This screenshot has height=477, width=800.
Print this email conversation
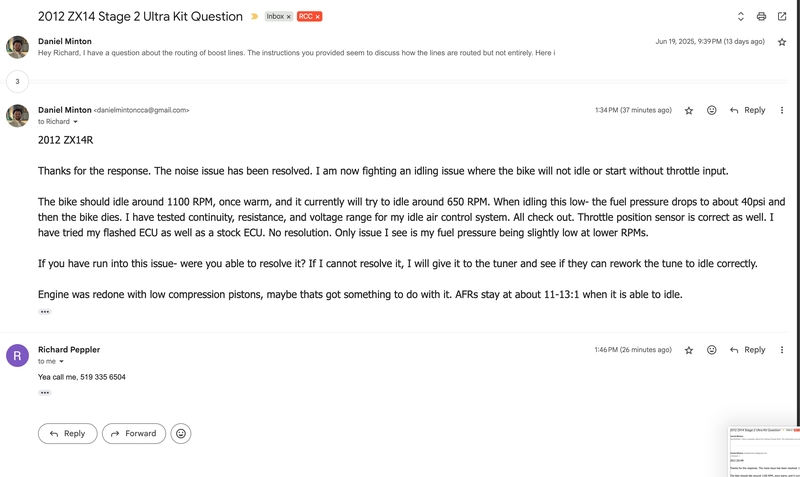coord(761,16)
